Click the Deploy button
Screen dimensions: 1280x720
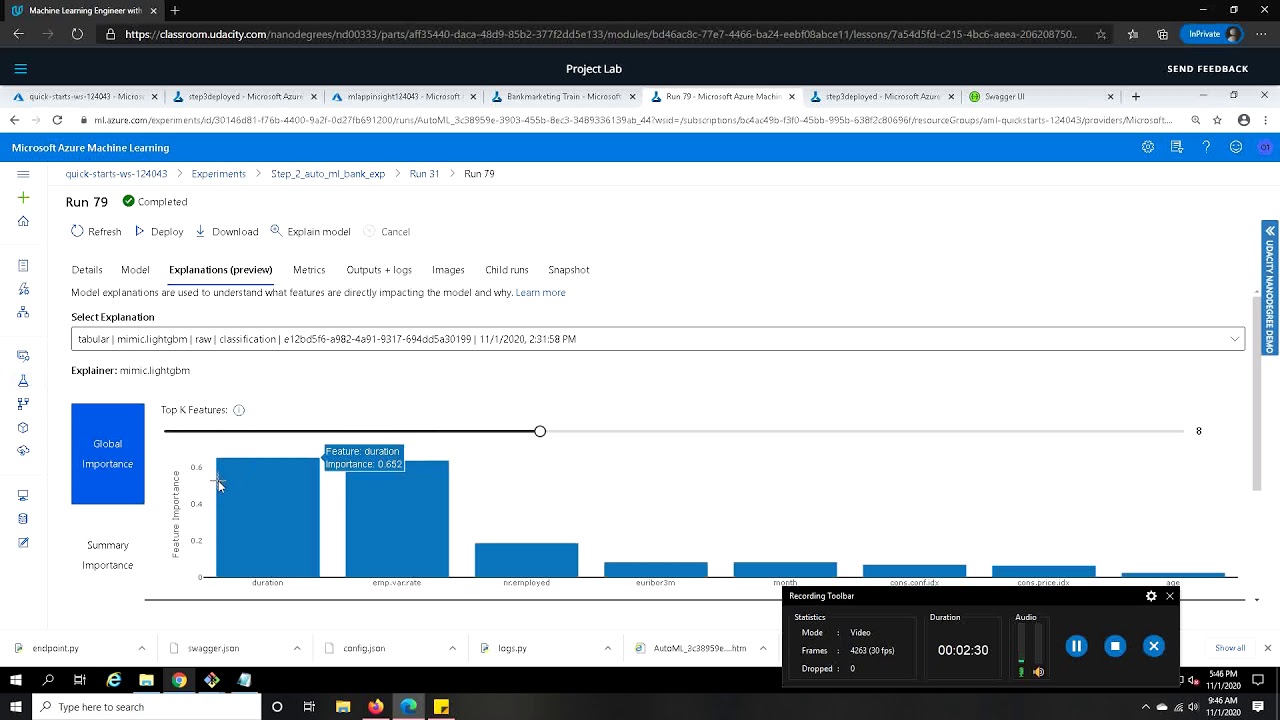point(159,232)
